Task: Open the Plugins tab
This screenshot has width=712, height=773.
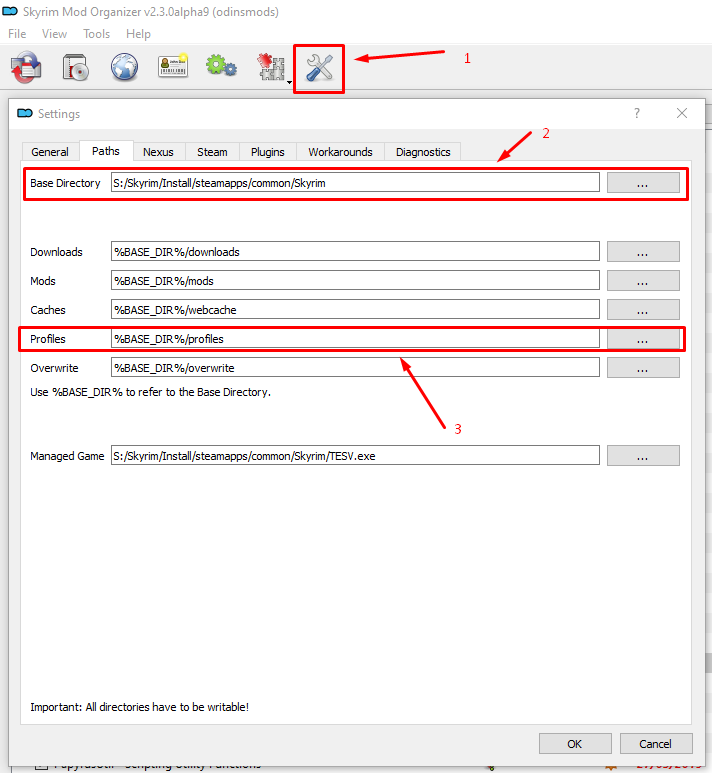Action: tap(268, 152)
